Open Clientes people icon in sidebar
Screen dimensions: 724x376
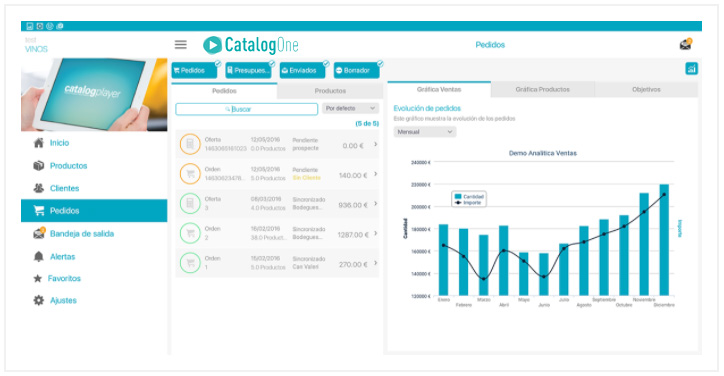point(39,188)
